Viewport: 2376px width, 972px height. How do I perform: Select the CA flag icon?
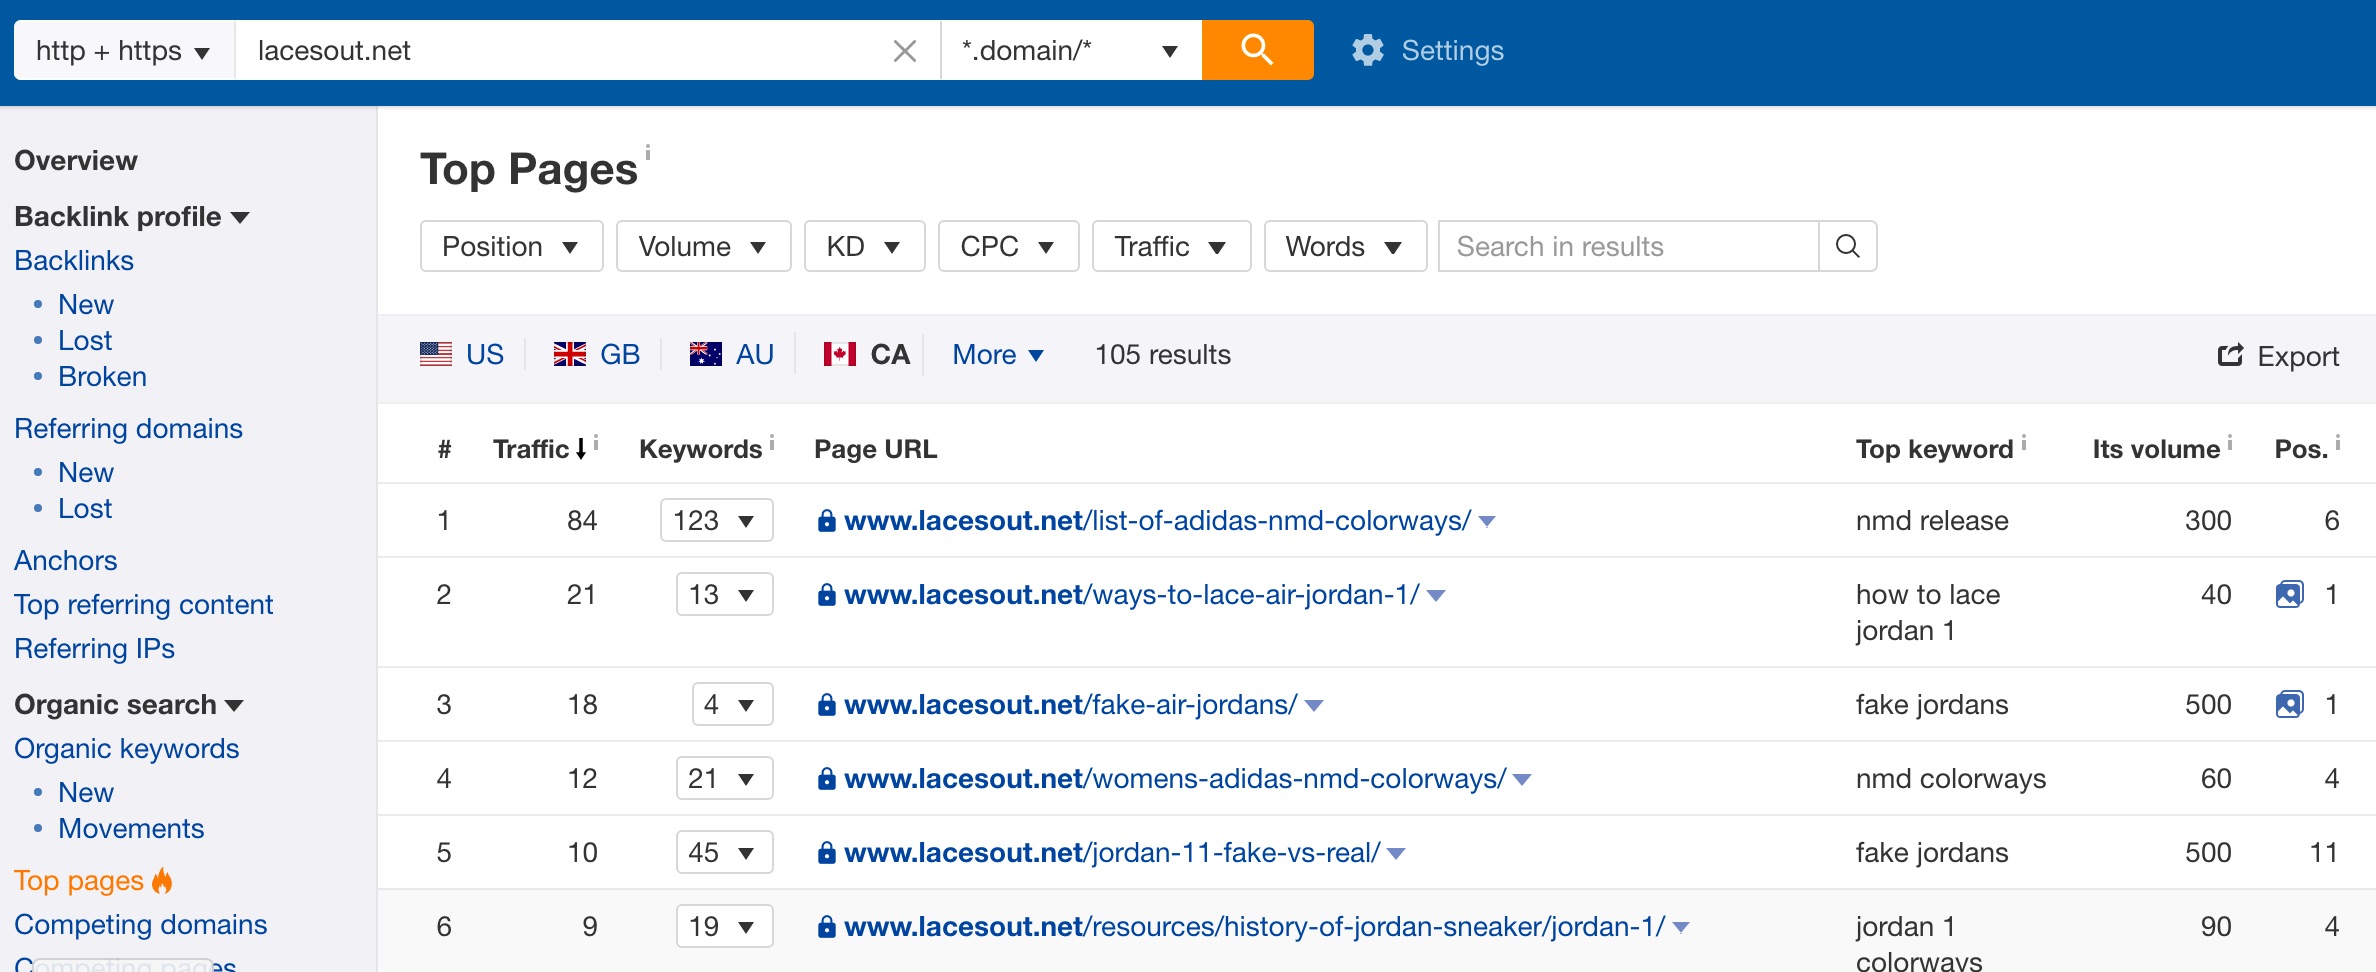tap(840, 354)
